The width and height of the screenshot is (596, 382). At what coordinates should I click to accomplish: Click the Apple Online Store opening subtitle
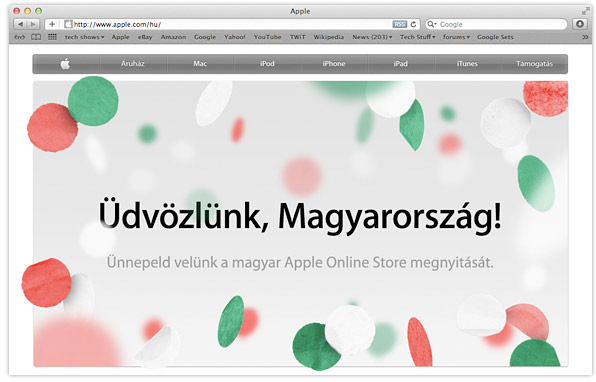pos(300,263)
